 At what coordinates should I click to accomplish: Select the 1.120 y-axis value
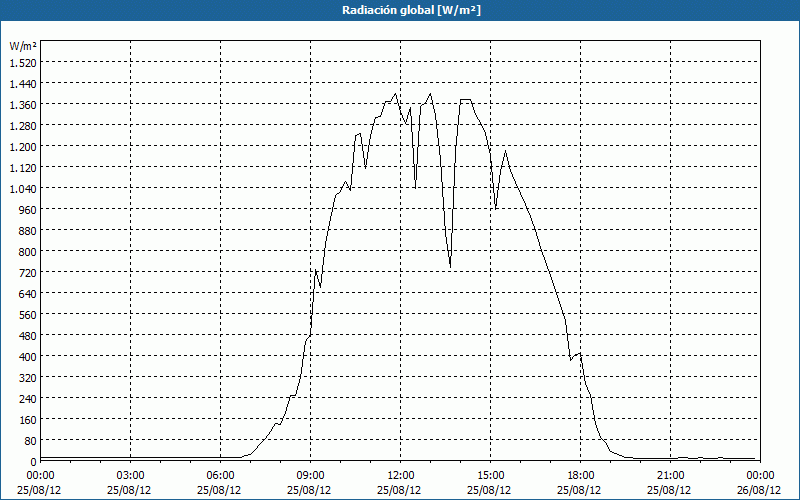[x=23, y=167]
